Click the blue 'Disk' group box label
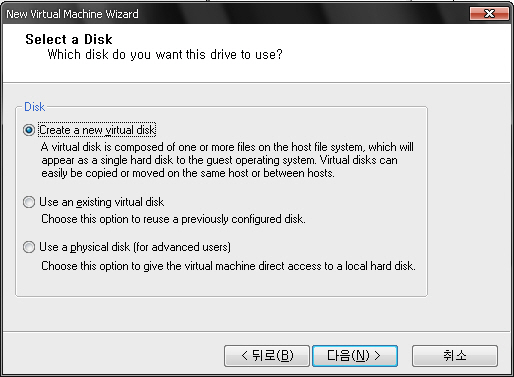The height and width of the screenshot is (377, 514). (x=34, y=107)
